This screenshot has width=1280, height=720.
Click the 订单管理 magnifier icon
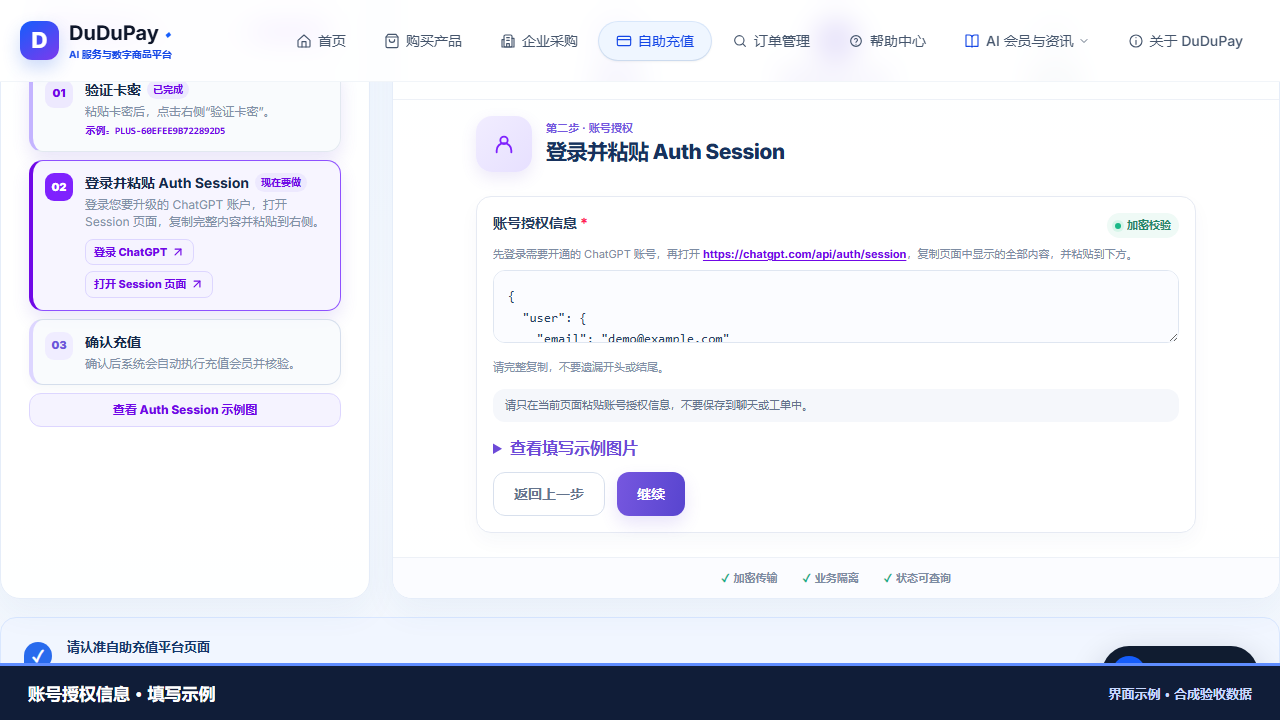[740, 41]
